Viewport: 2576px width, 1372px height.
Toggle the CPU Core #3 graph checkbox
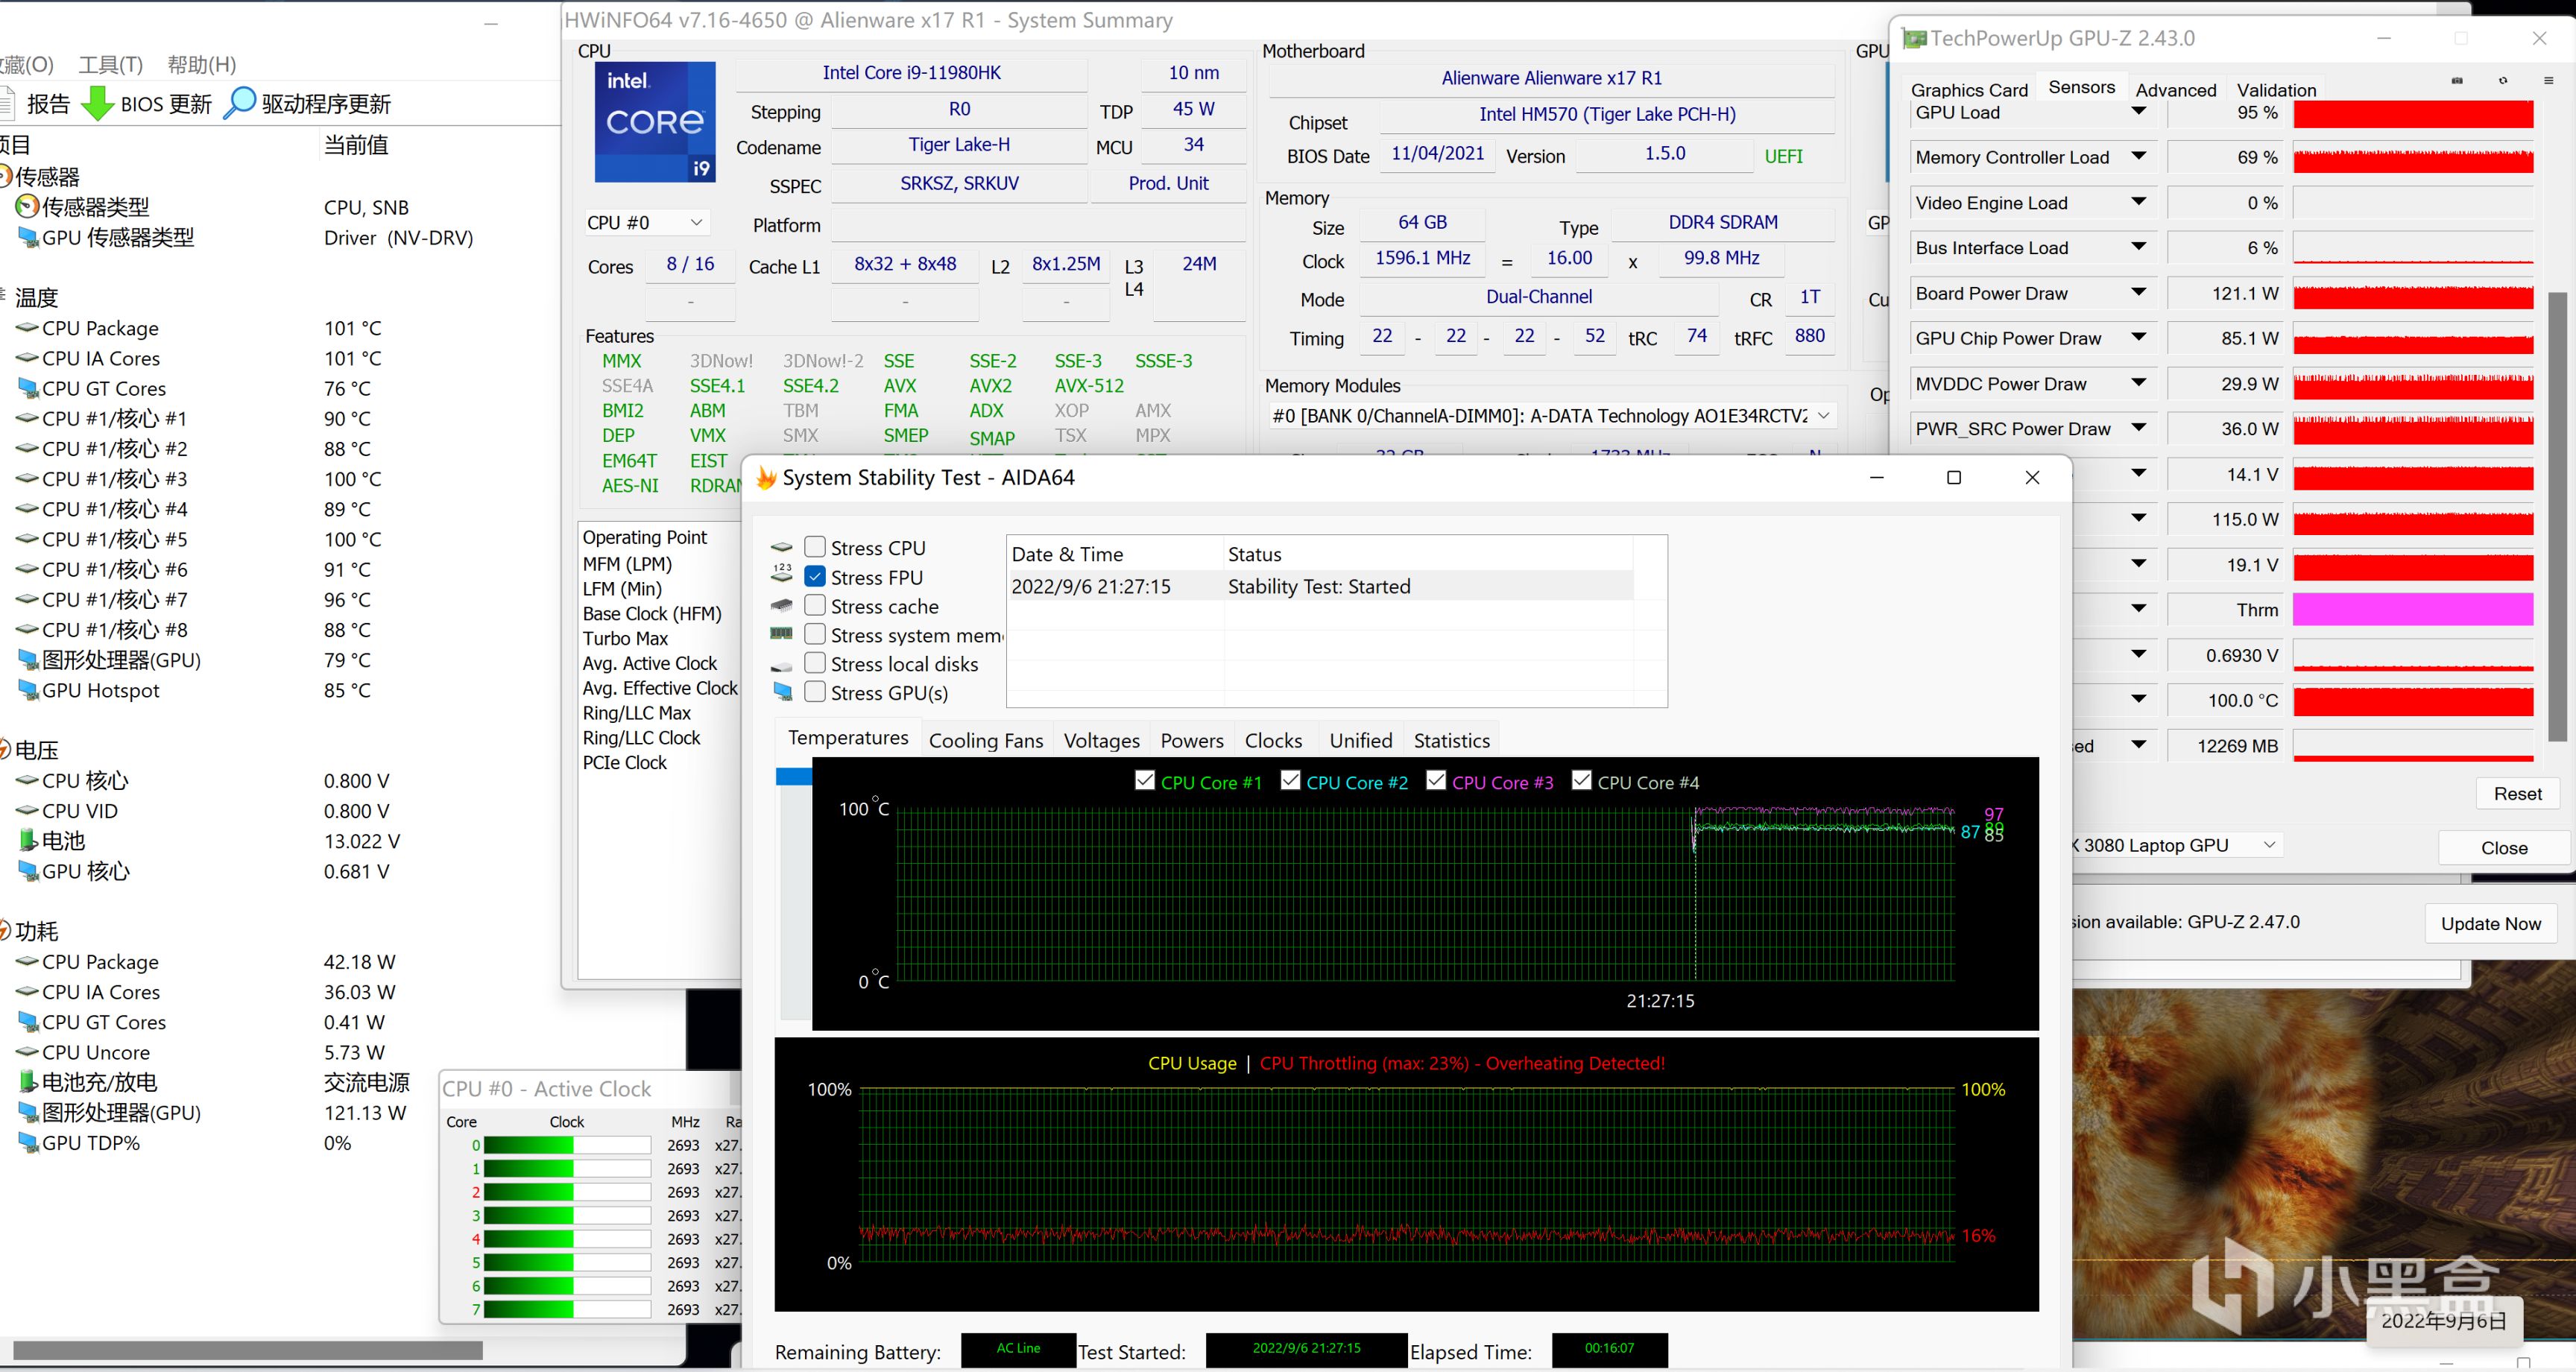(1436, 781)
